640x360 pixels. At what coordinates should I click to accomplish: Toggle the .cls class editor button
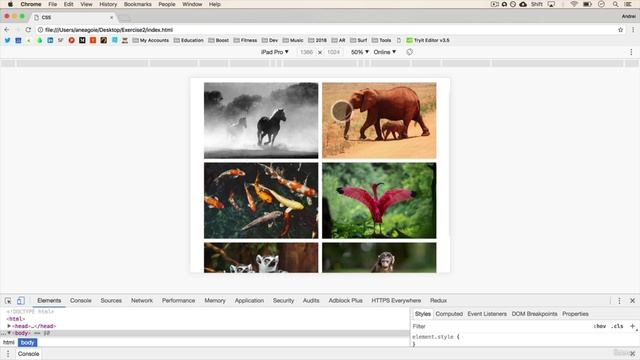click(x=617, y=326)
